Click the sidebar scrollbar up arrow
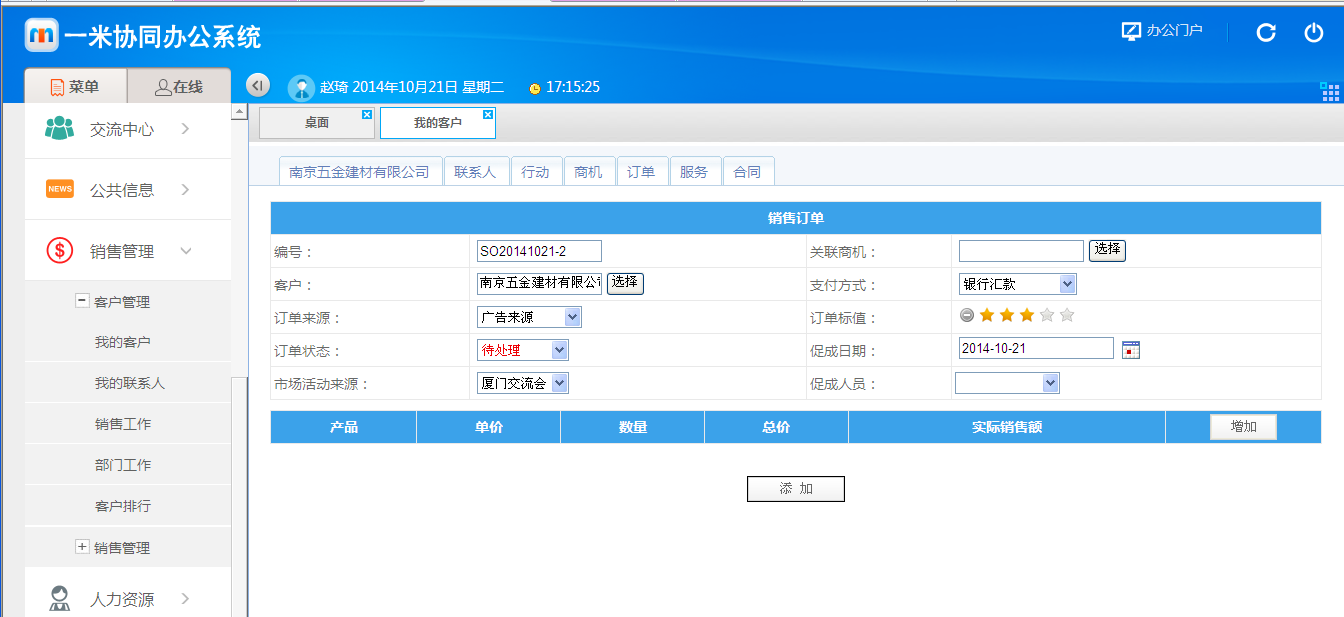 (x=239, y=112)
